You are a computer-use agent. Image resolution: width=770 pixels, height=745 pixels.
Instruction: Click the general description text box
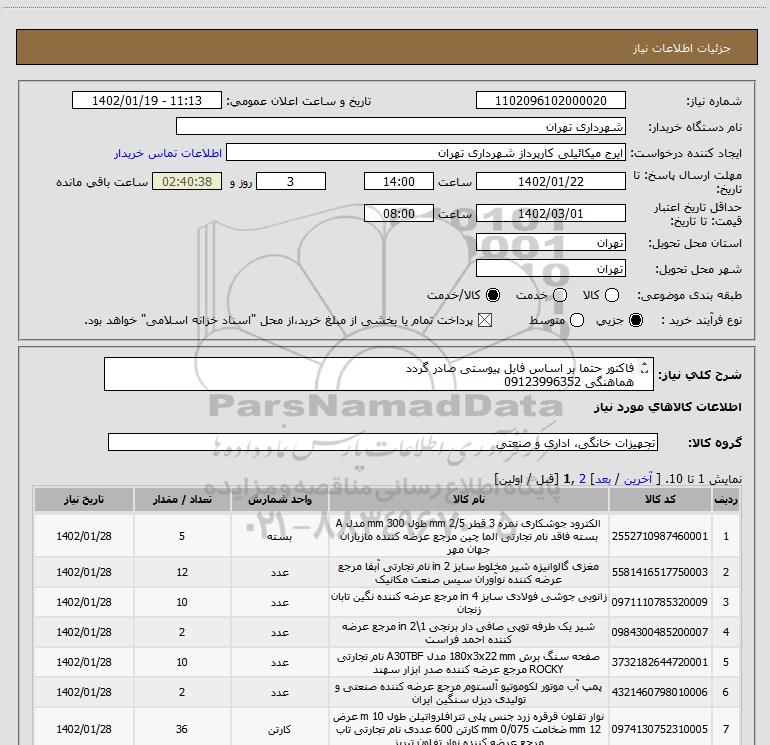click(x=379, y=374)
